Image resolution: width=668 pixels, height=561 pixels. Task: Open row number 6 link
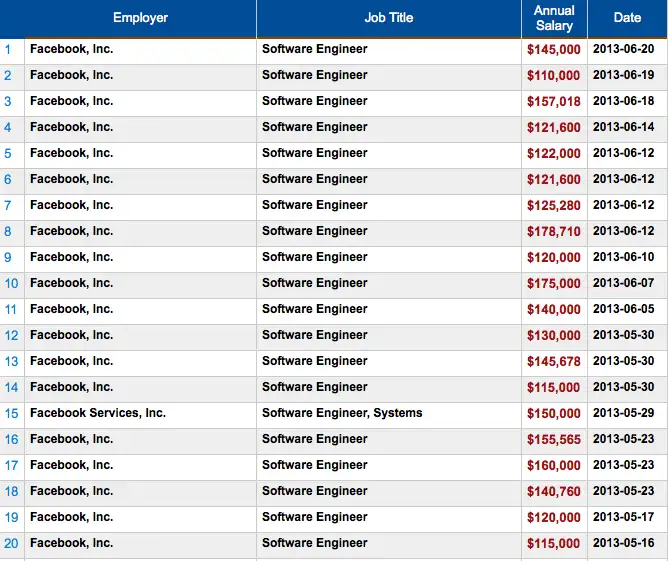(x=8, y=179)
